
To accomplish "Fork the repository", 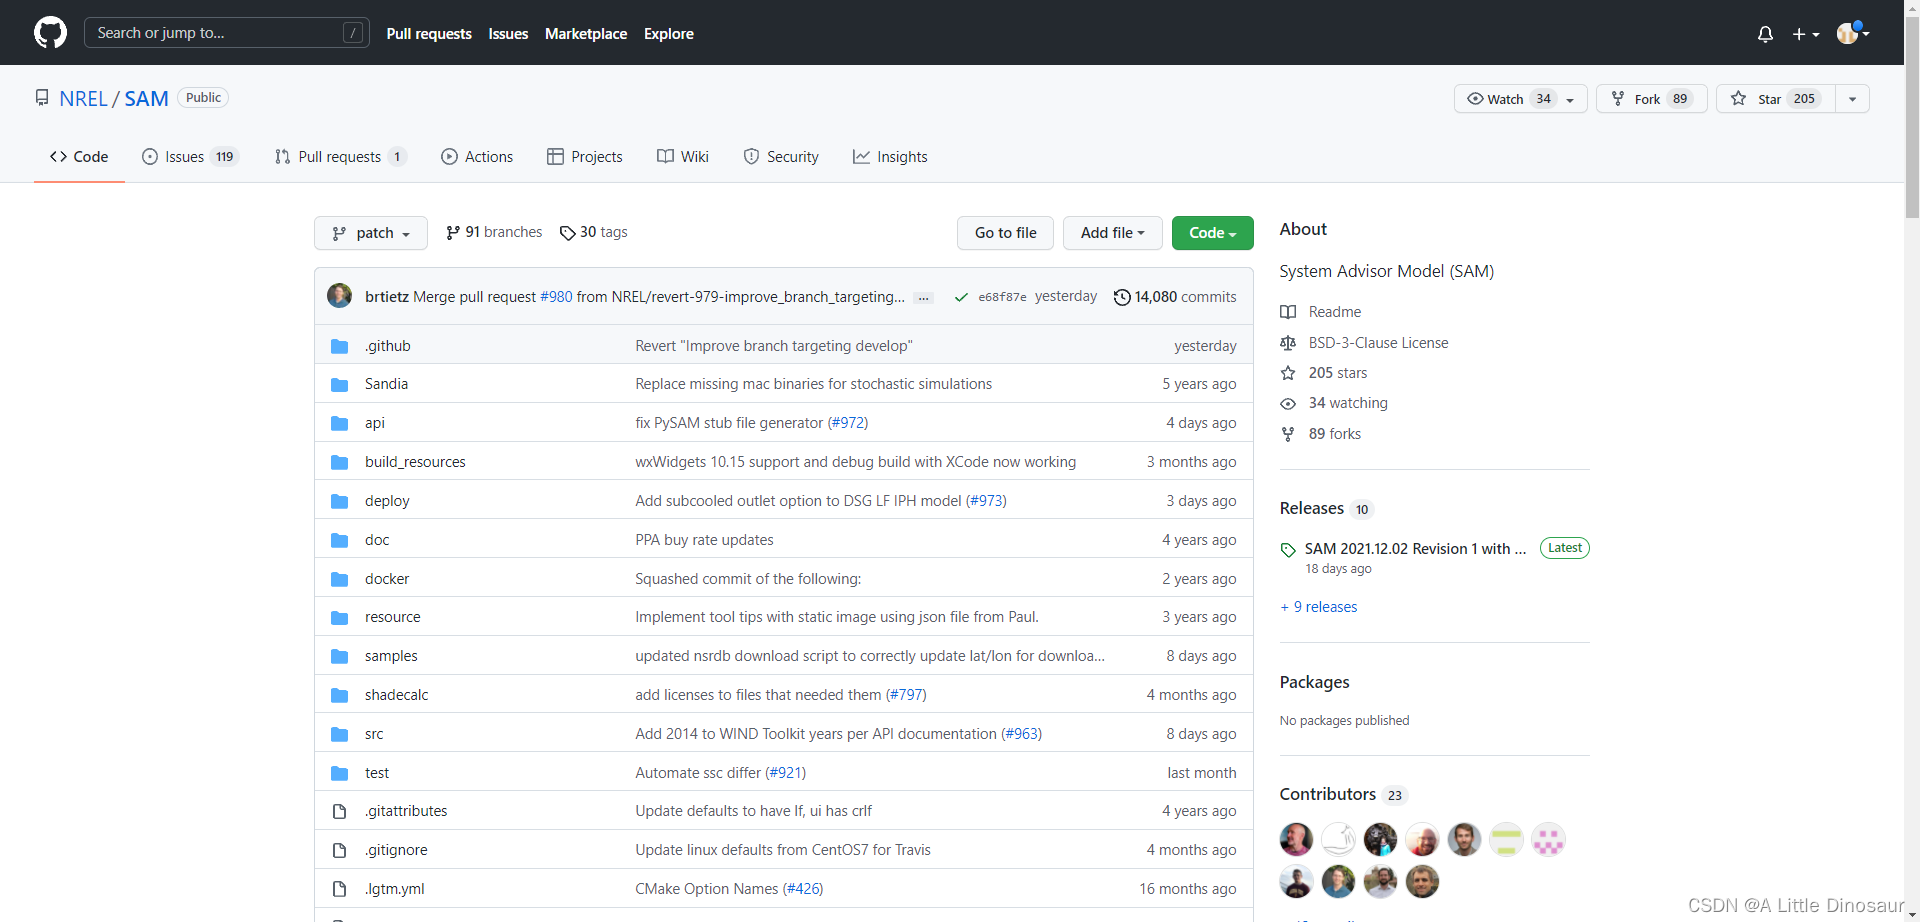I will click(x=1652, y=99).
